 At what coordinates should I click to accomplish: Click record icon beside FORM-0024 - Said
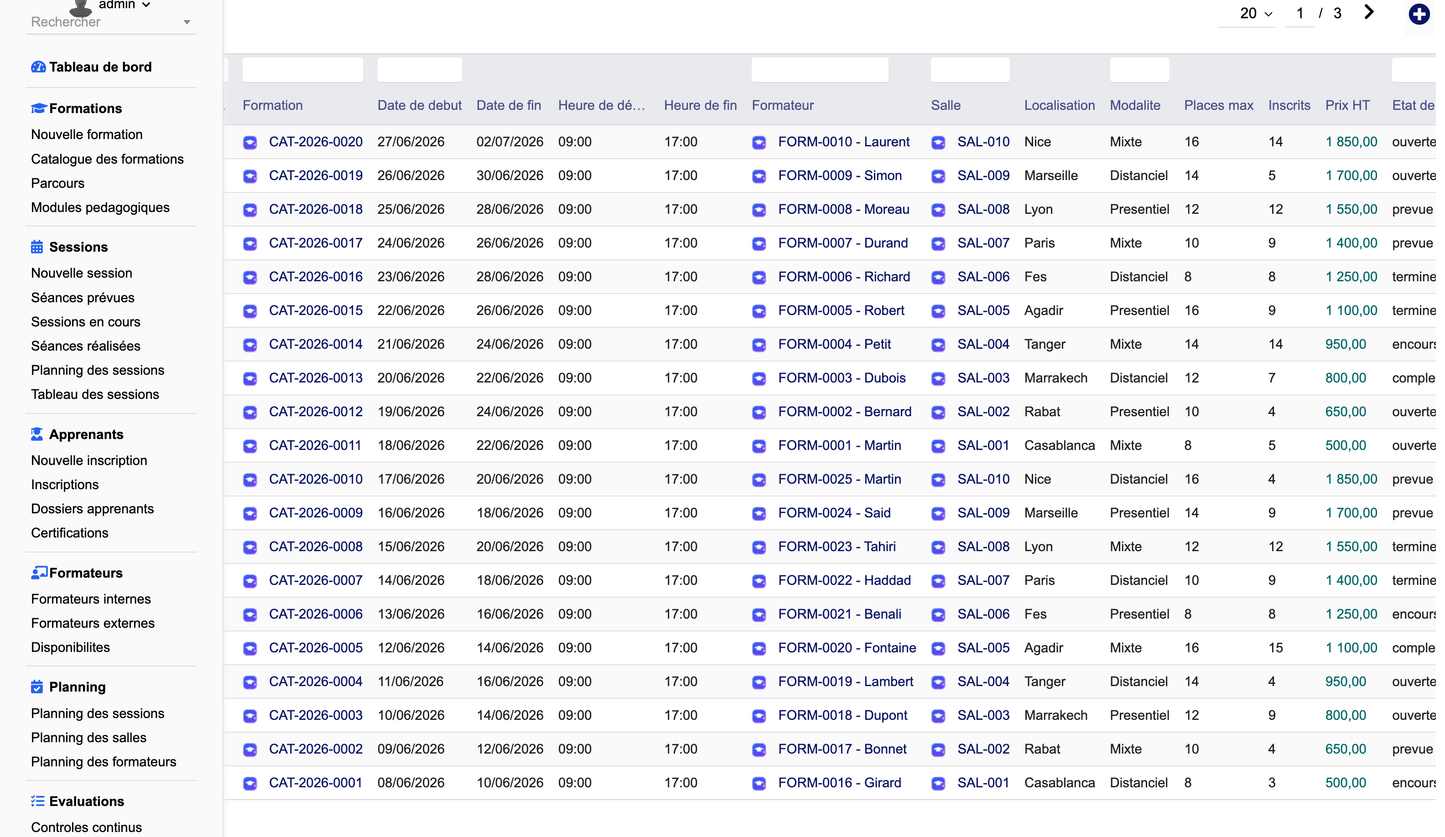[759, 514]
